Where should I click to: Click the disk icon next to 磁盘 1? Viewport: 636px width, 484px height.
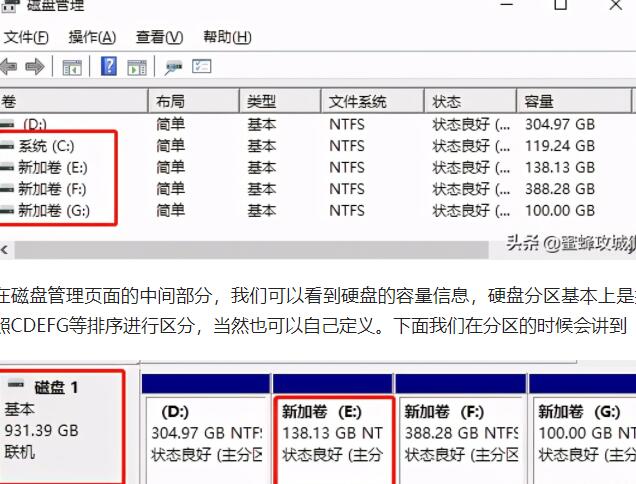tap(16, 384)
